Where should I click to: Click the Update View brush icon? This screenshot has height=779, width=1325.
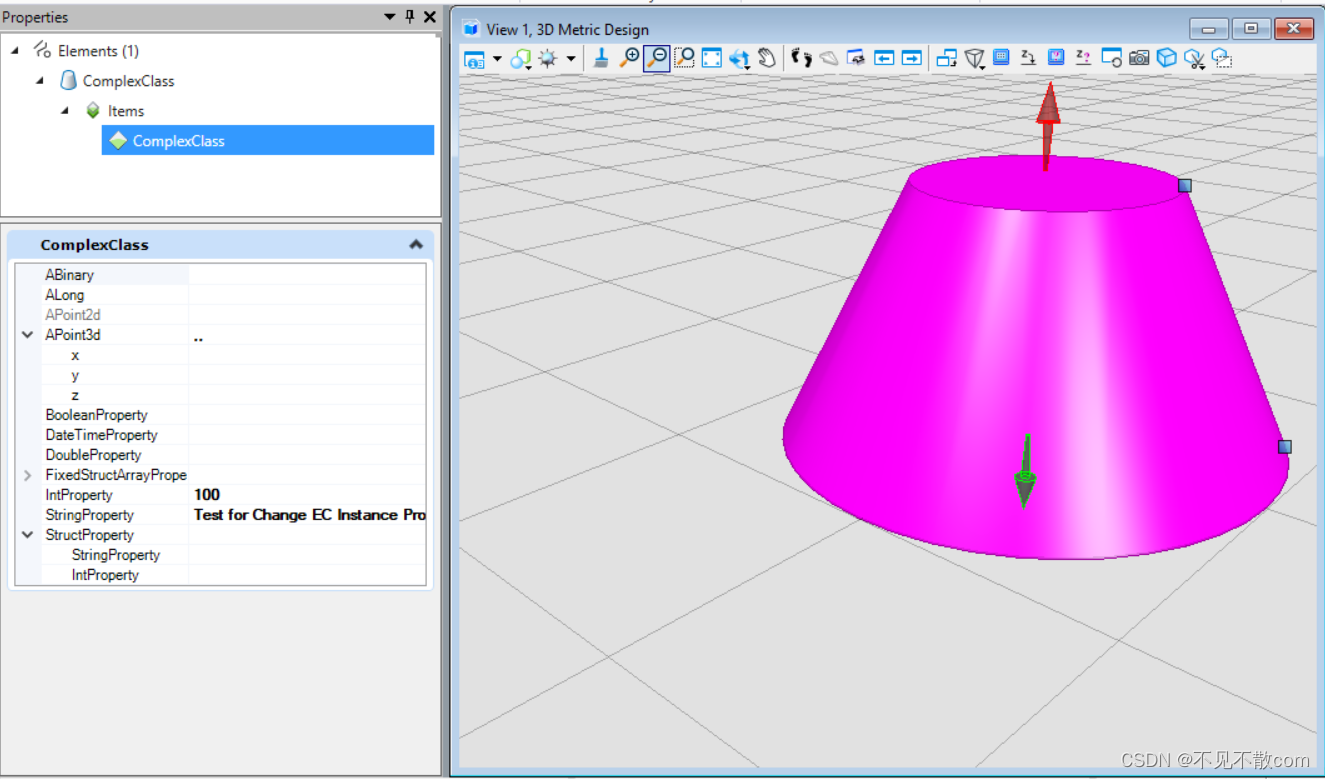601,58
